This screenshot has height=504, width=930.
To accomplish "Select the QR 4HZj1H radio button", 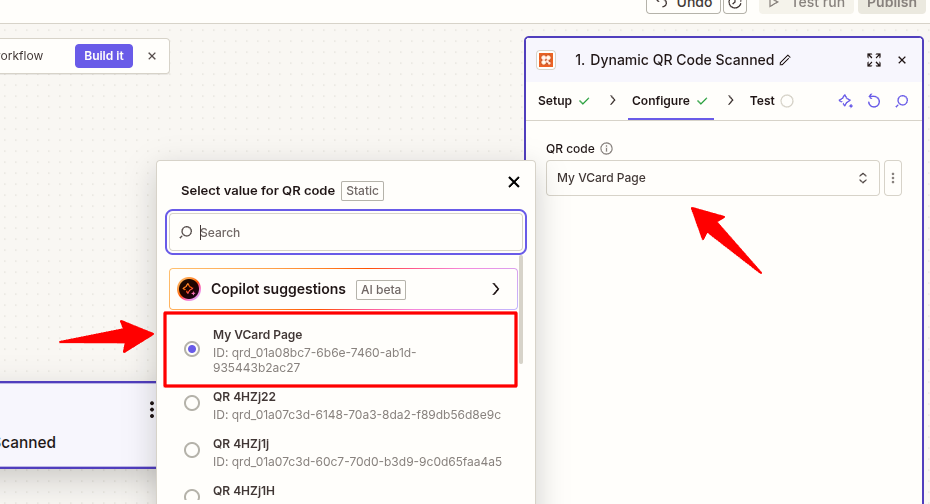I will 192,496.
